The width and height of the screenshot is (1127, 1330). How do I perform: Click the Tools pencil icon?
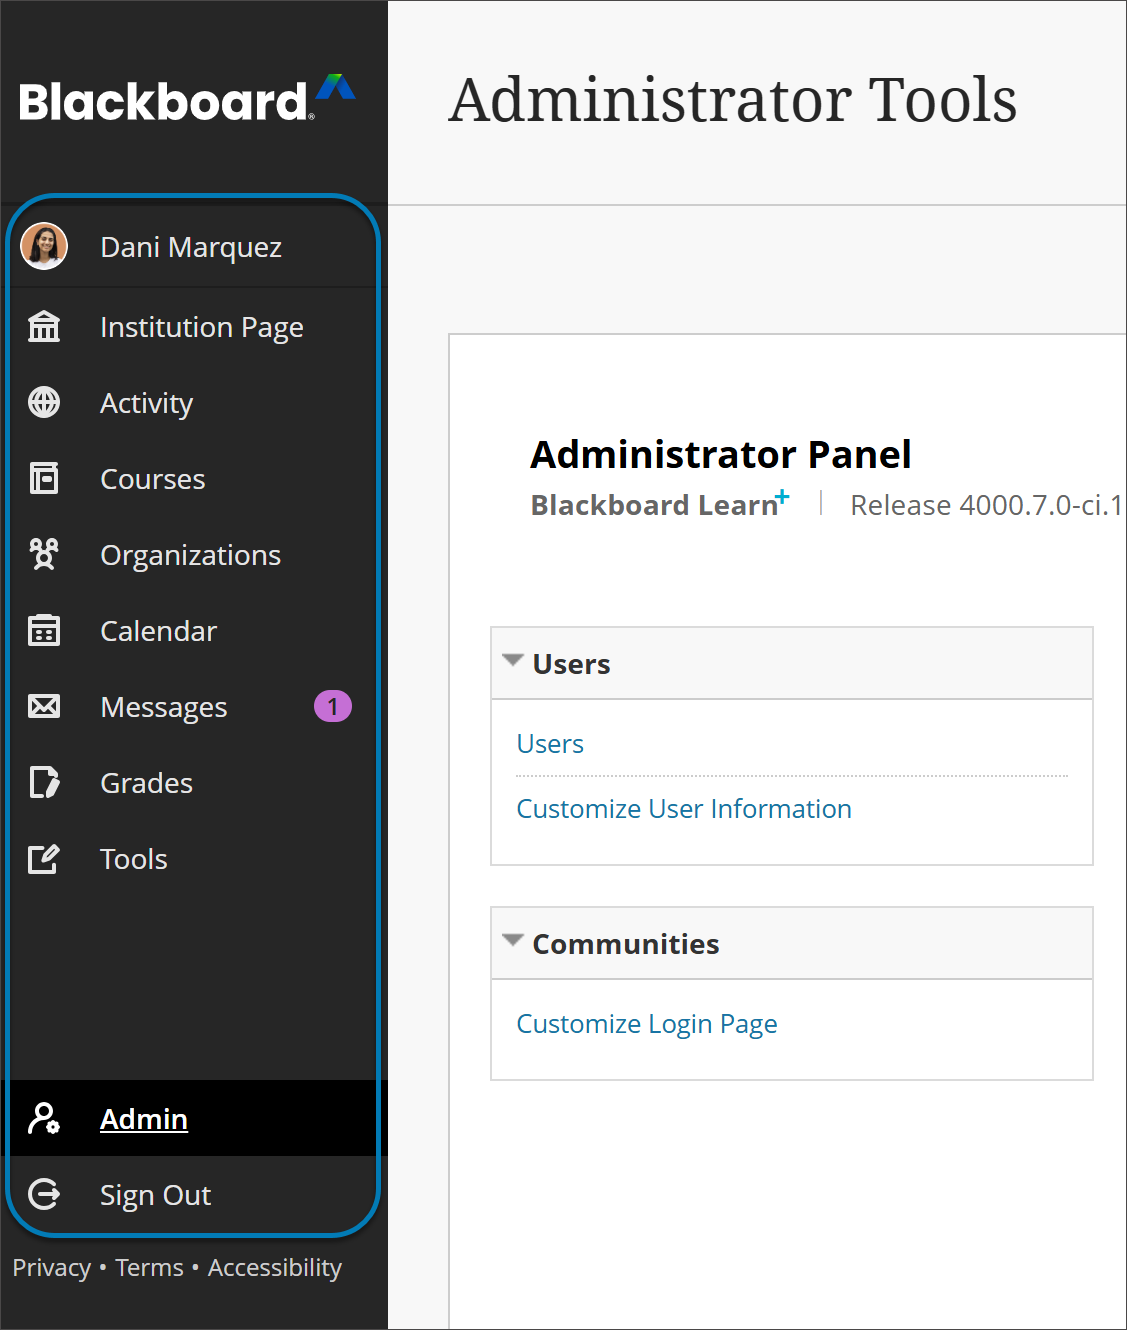click(44, 858)
